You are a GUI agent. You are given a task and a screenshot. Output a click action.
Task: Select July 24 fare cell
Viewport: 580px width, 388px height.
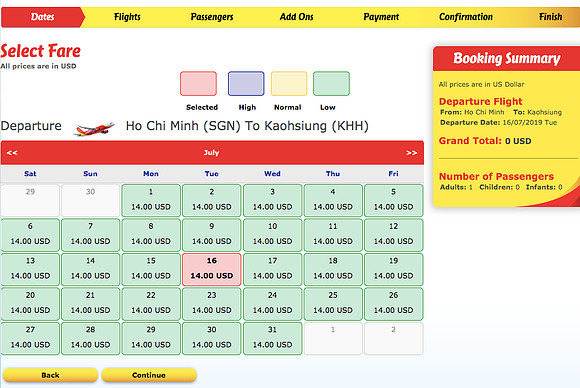click(272, 304)
